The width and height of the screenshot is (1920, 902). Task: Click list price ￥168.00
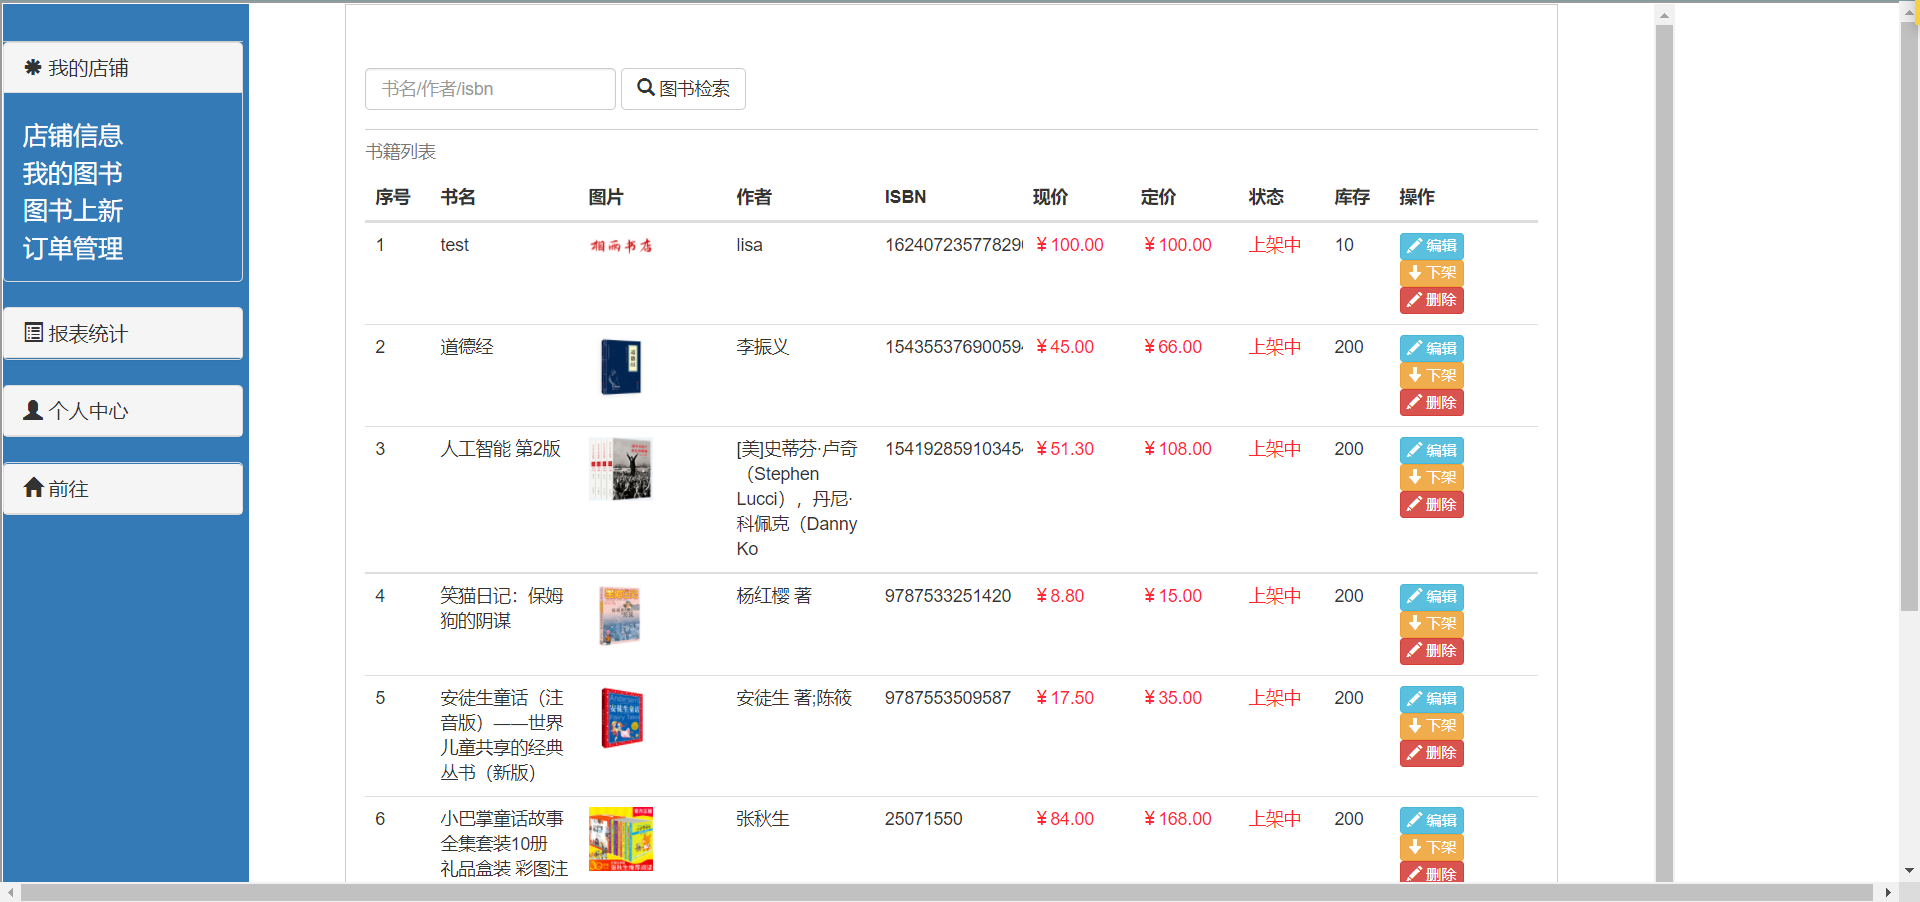1177,819
